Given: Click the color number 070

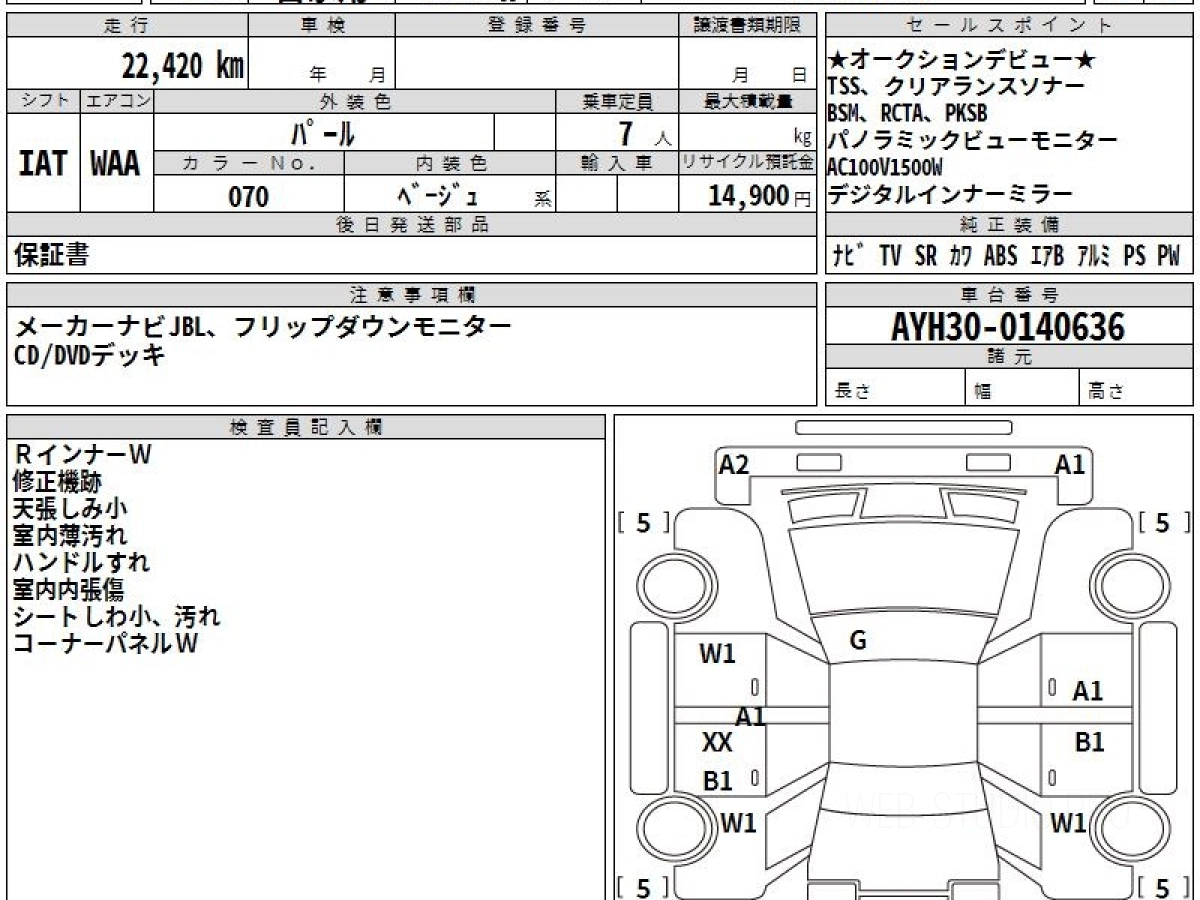Looking at the screenshot, I should [248, 196].
